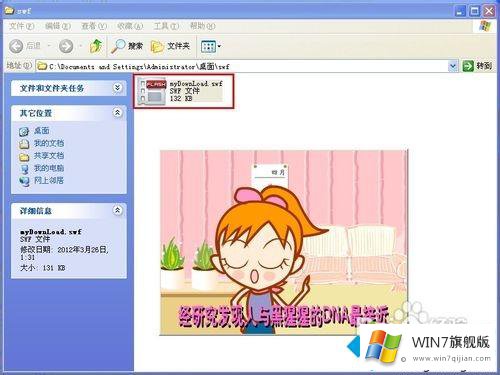Open the Forward history dropdown arrow
This screenshot has height=375, width=500.
80,46
